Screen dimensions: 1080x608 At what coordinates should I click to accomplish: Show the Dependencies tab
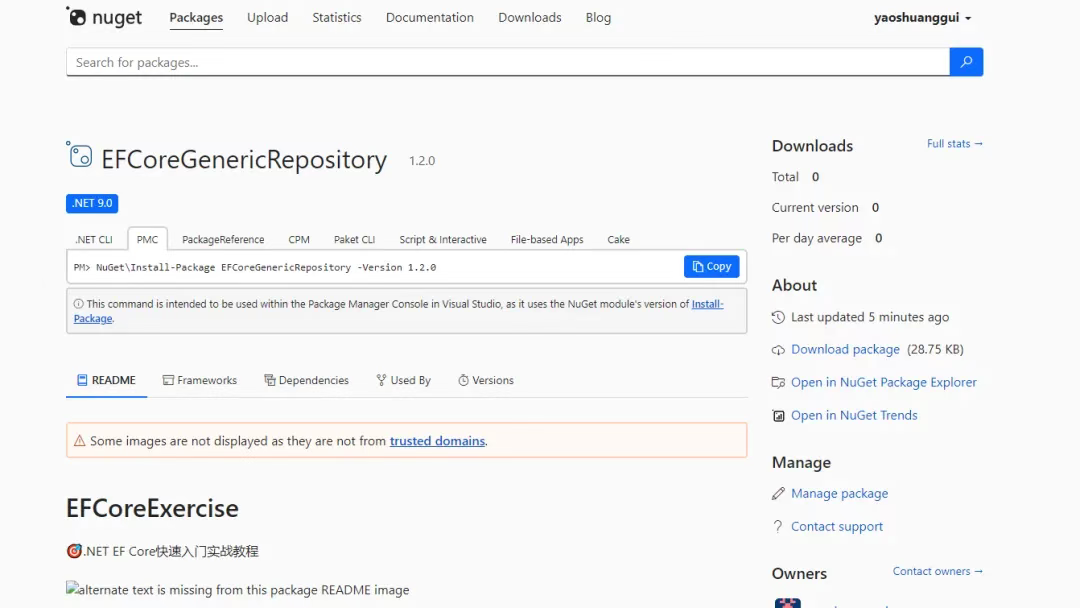coord(307,380)
